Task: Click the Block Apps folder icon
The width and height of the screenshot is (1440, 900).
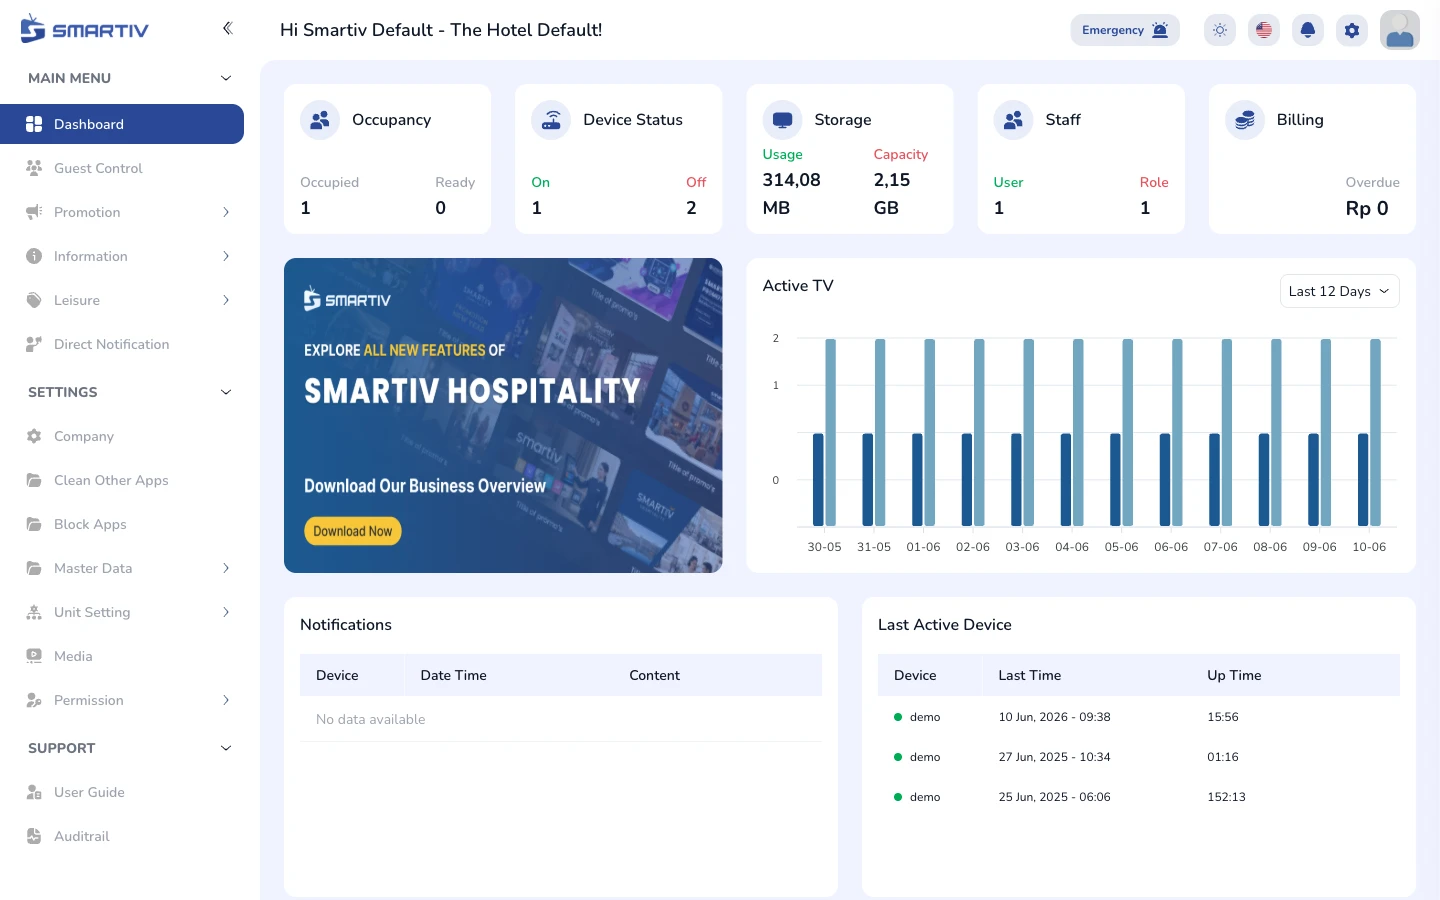Action: pos(34,524)
